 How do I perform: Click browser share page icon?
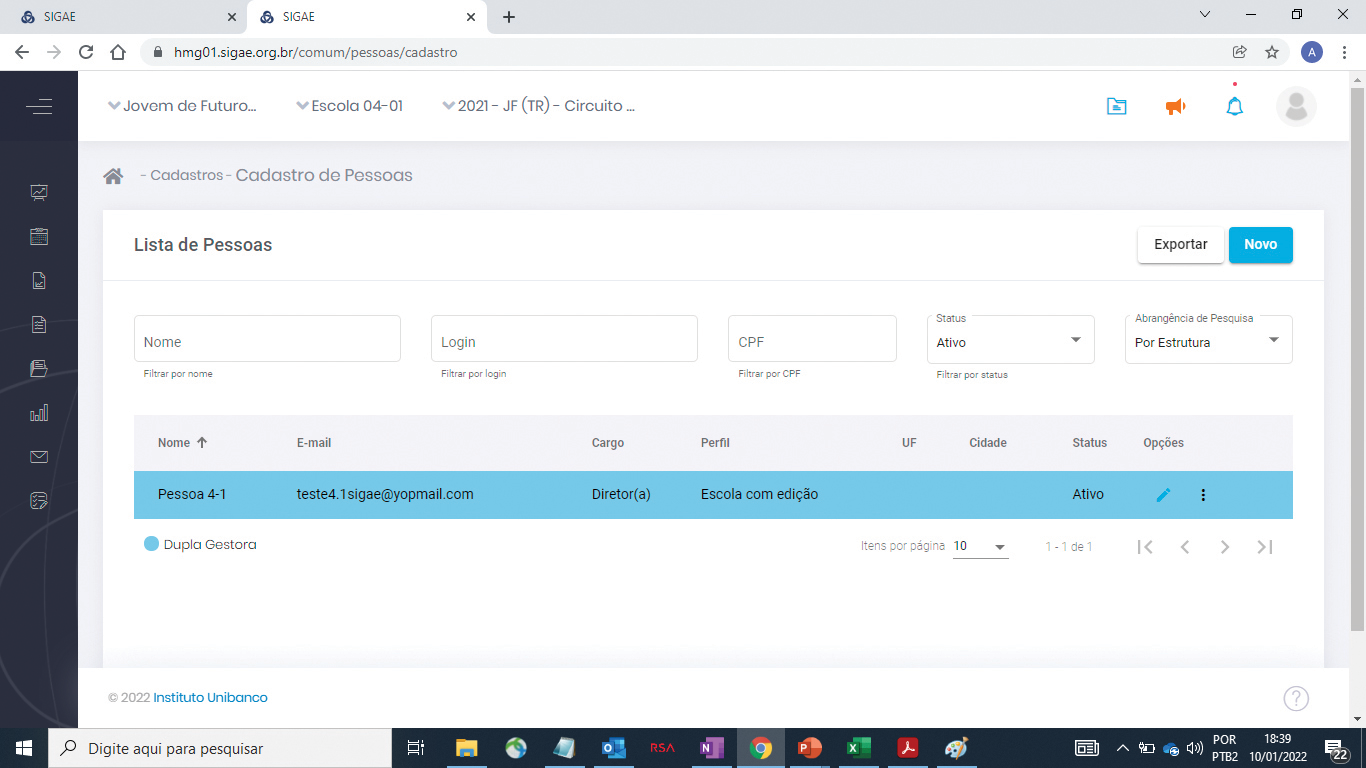tap(1240, 52)
